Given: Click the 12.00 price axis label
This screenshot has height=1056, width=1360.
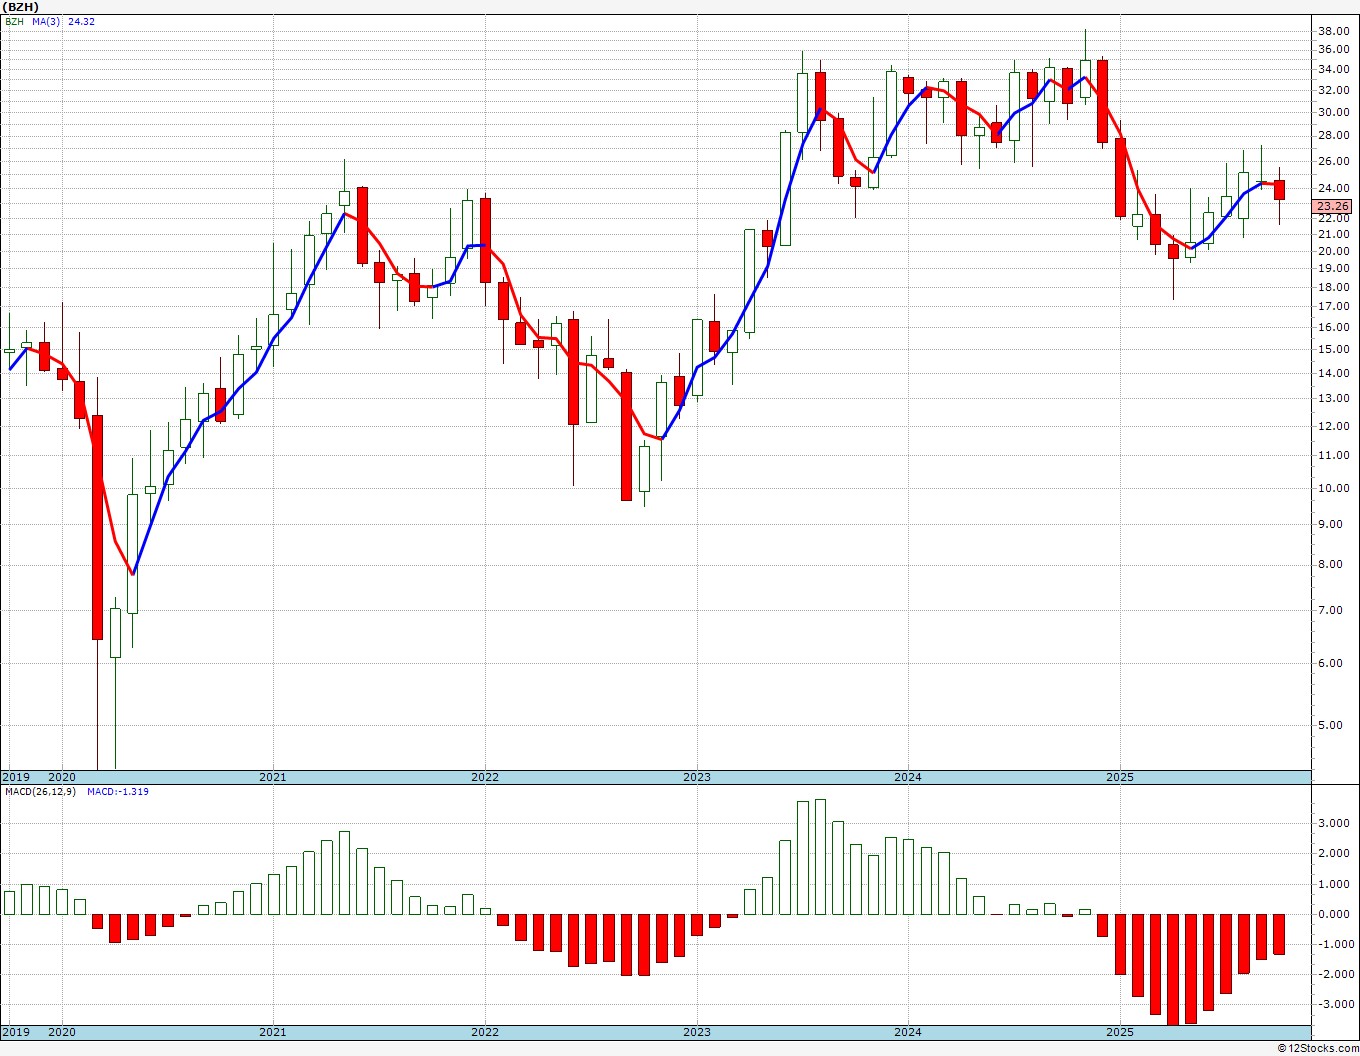Looking at the screenshot, I should (1334, 426).
